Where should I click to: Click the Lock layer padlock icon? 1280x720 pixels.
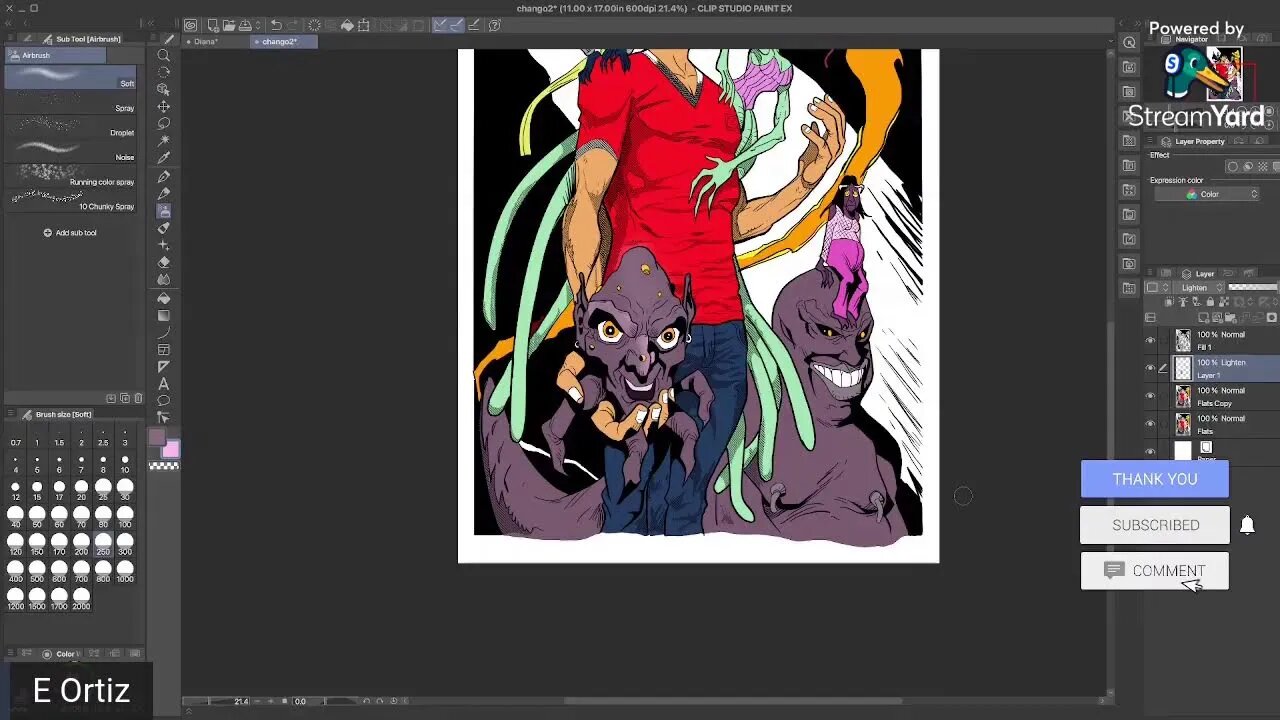(1210, 302)
